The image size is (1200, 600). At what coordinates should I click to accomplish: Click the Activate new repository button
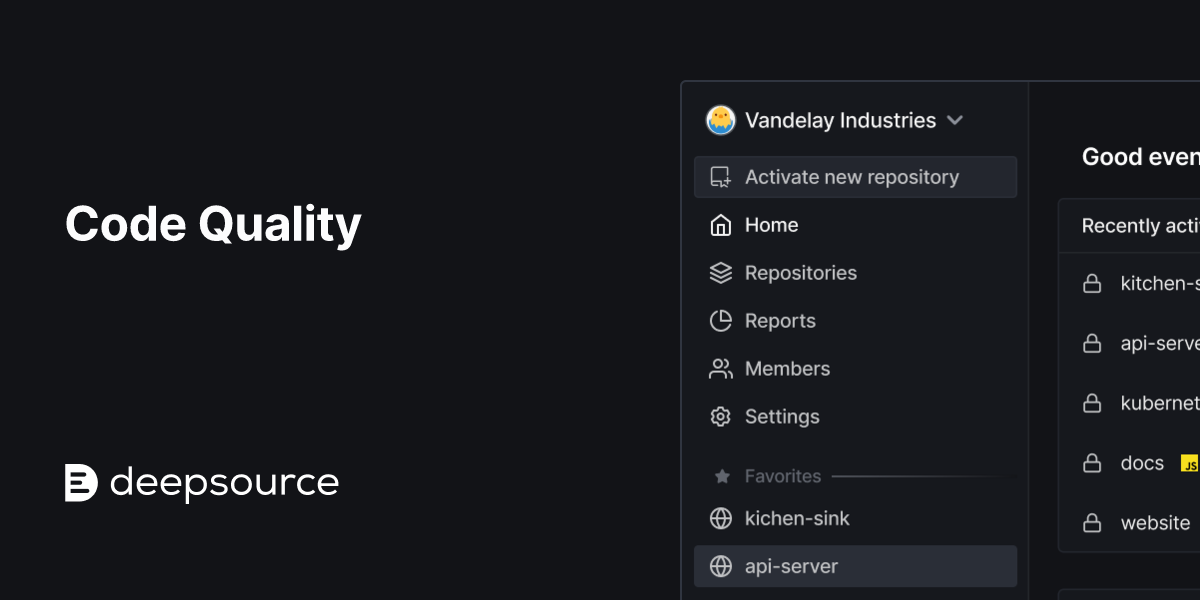pyautogui.click(x=851, y=176)
